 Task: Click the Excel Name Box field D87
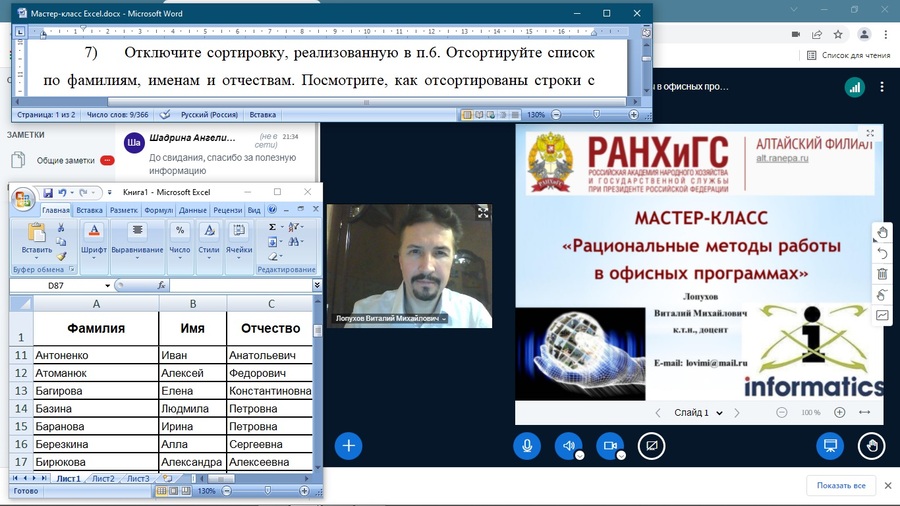pyautogui.click(x=56, y=285)
